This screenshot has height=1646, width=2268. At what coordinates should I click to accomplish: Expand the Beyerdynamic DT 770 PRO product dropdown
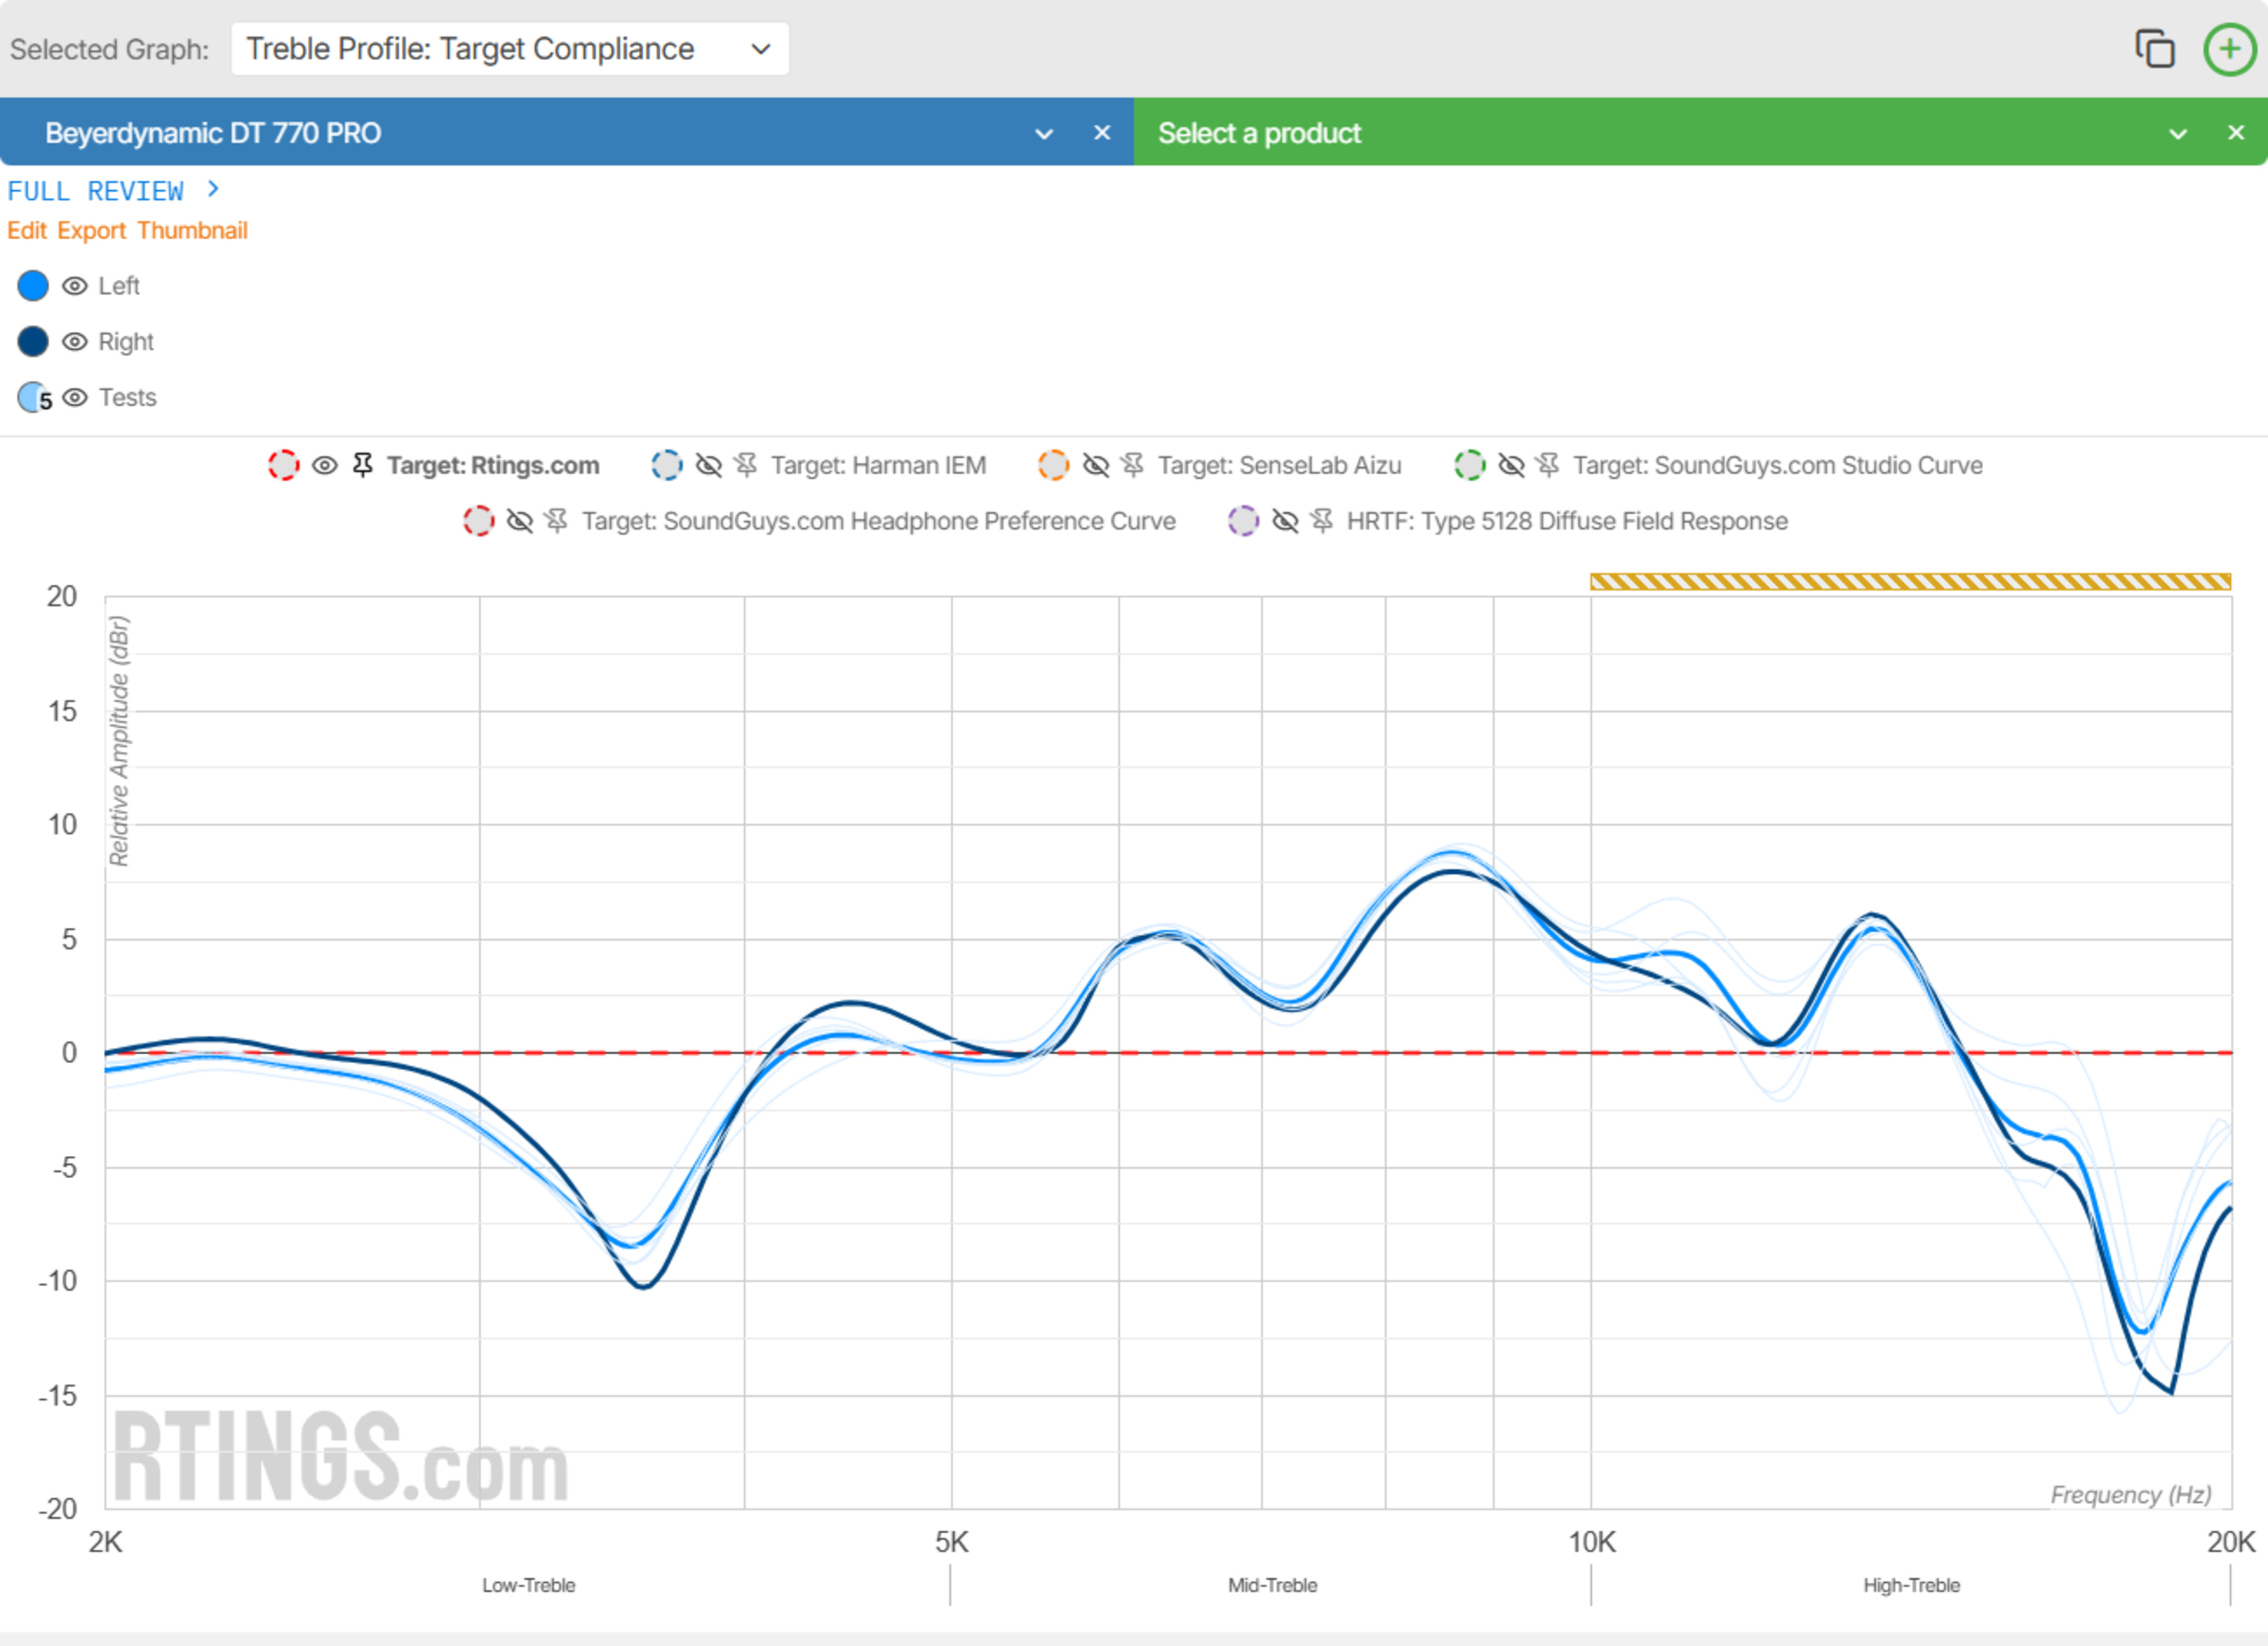pos(1043,133)
